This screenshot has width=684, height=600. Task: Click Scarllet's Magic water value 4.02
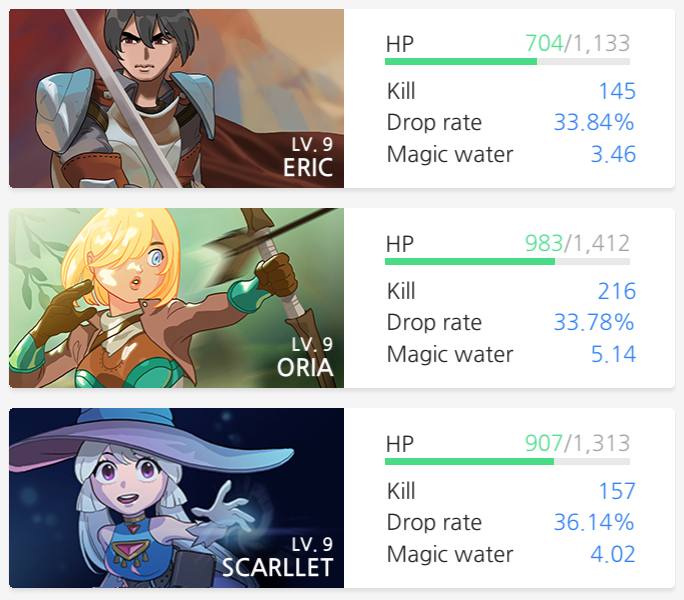[613, 554]
